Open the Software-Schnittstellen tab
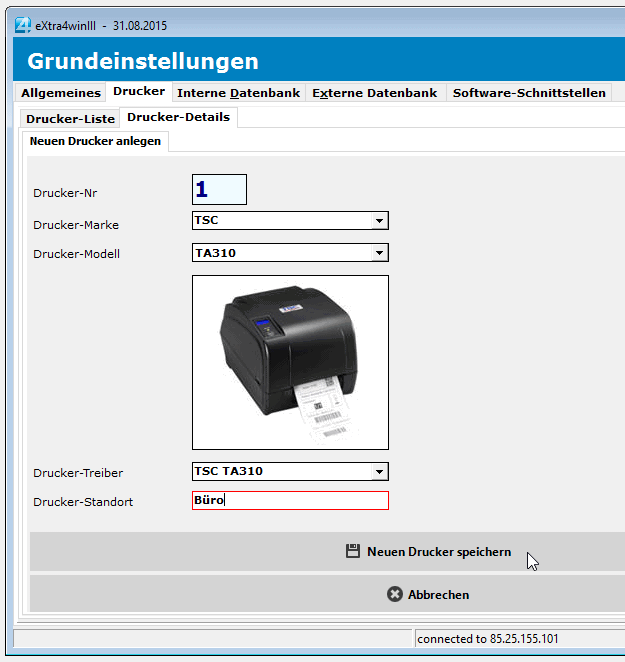 coord(528,93)
